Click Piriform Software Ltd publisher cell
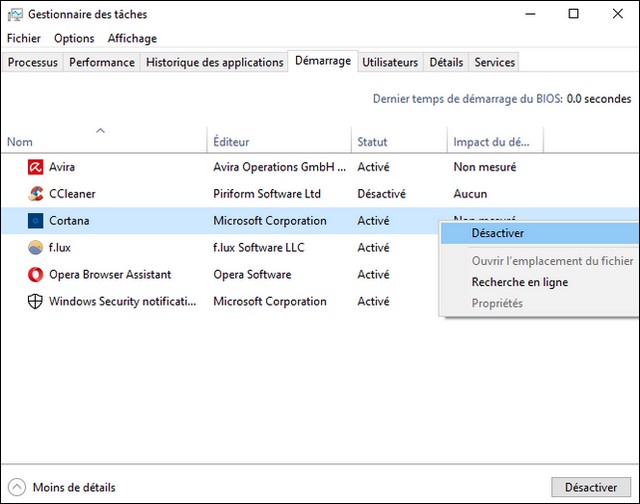640x504 pixels. (x=267, y=194)
